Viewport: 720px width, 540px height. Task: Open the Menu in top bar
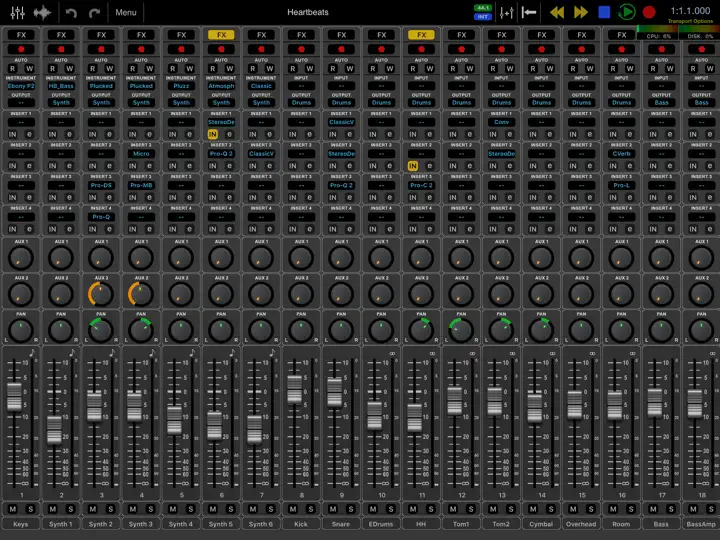click(126, 12)
